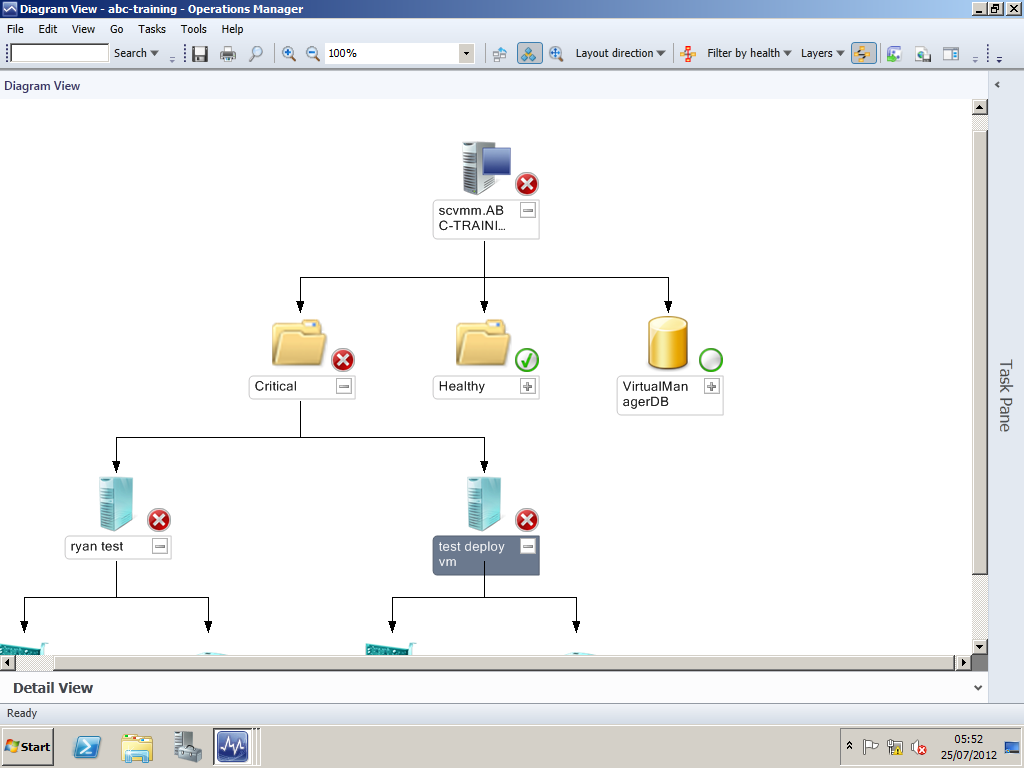
Task: Open the Search dropdown button
Action: point(136,54)
